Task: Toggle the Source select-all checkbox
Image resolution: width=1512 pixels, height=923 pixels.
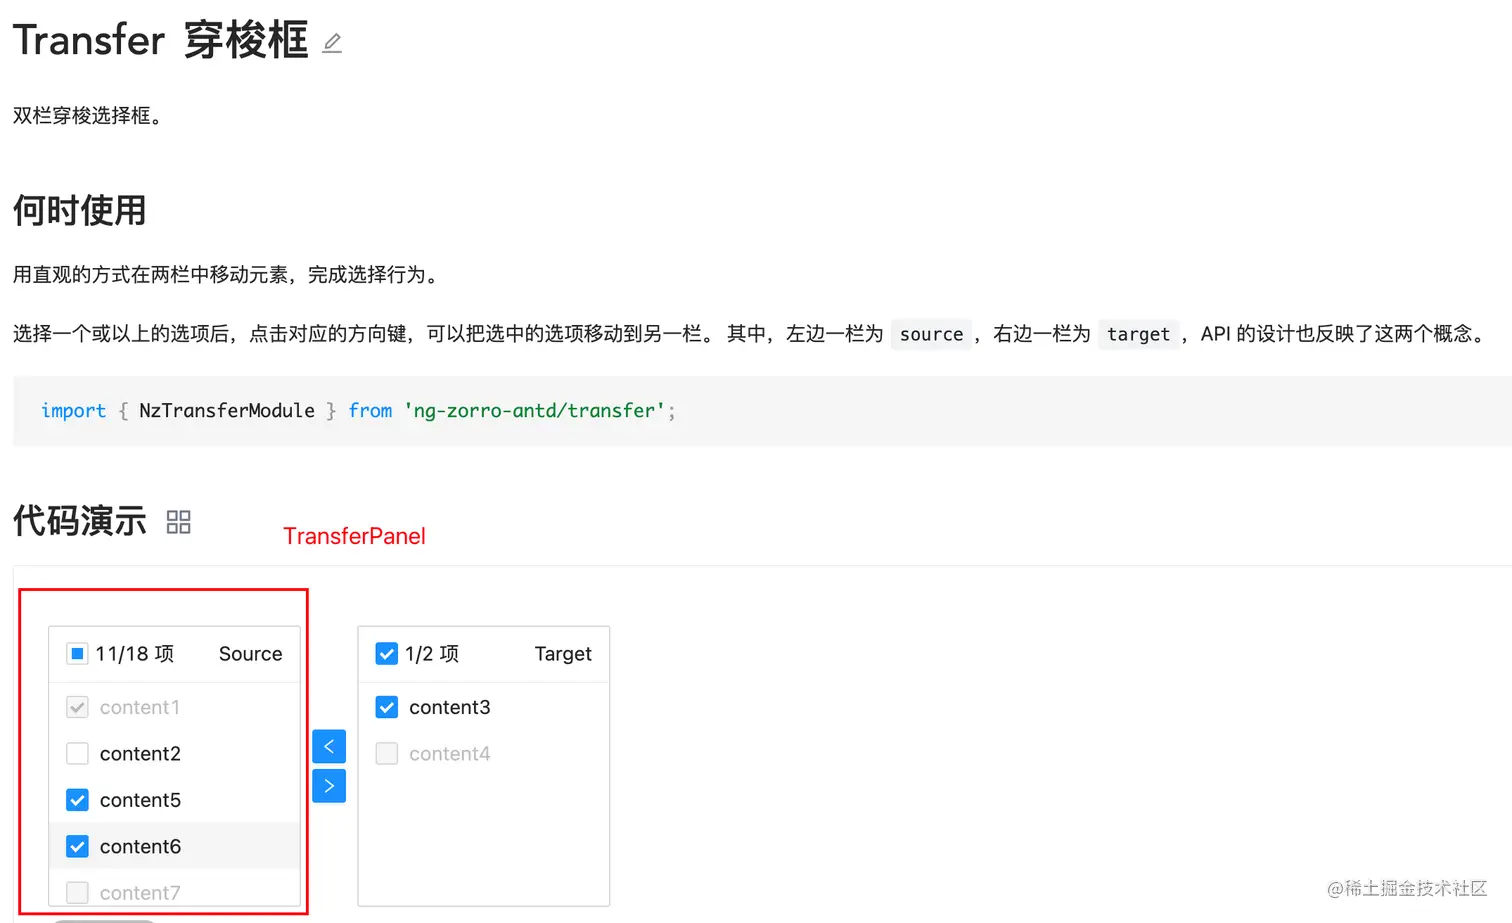Action: [x=77, y=654]
